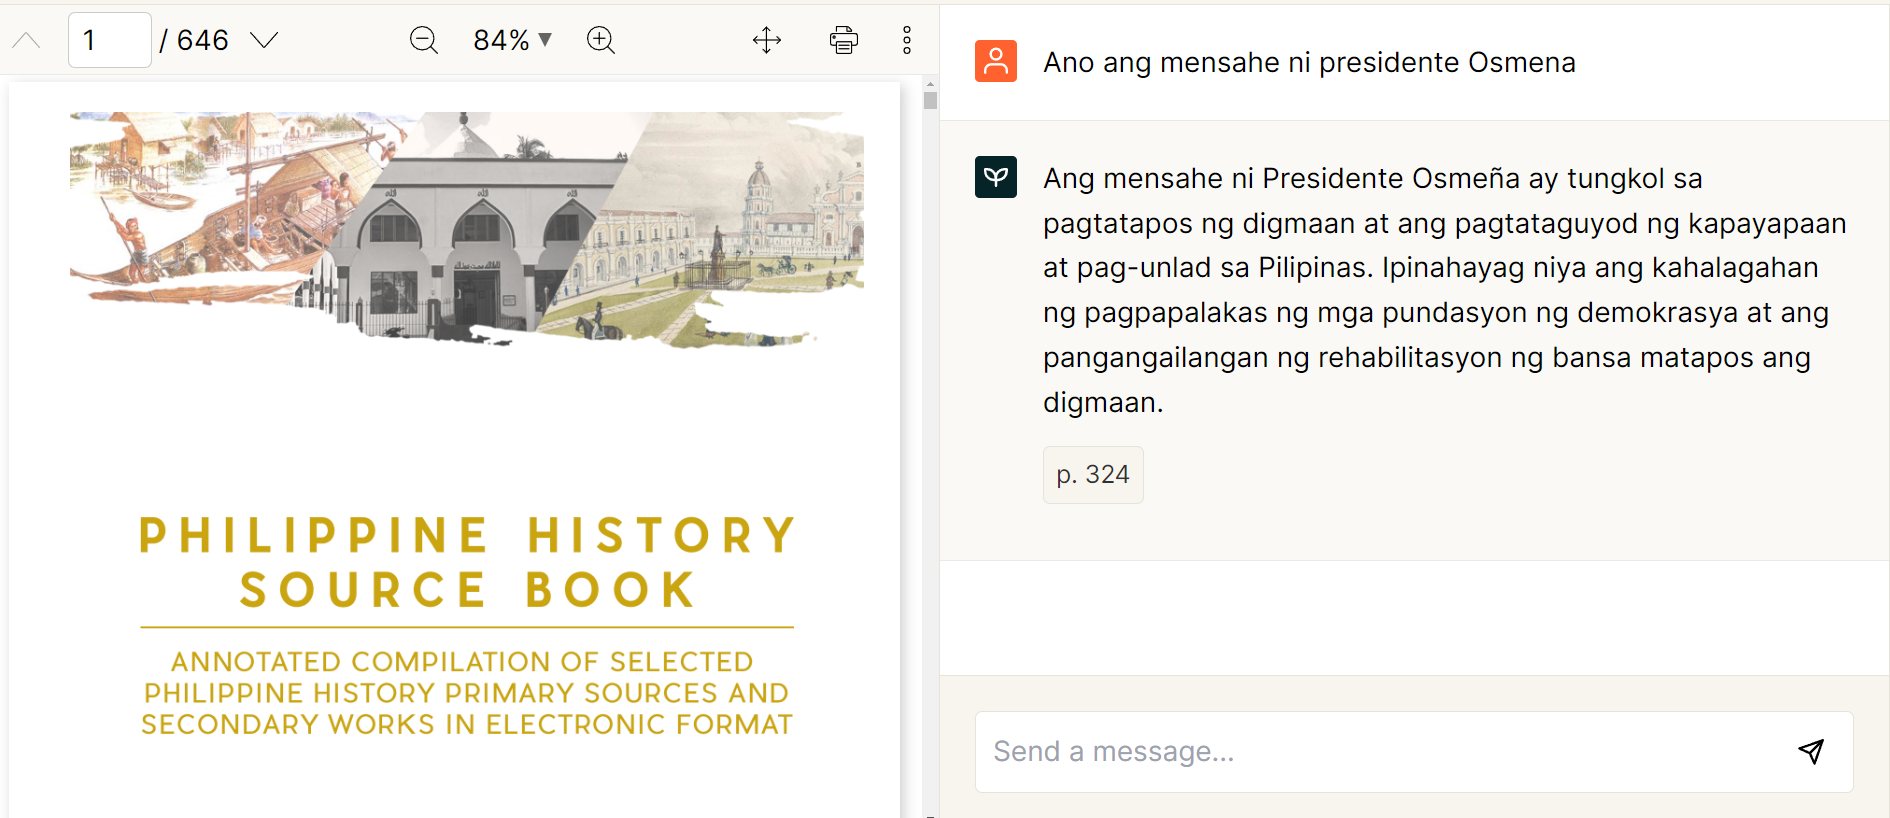1890x818 pixels.
Task: Jump to cited page p. 324
Action: click(1093, 474)
